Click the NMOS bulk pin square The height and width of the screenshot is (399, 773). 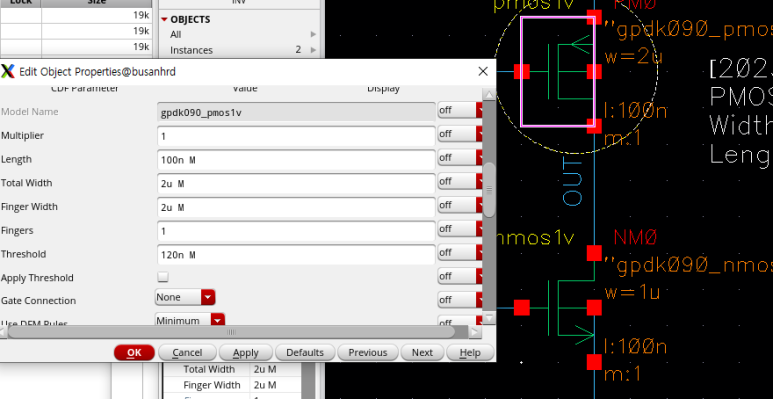594,308
